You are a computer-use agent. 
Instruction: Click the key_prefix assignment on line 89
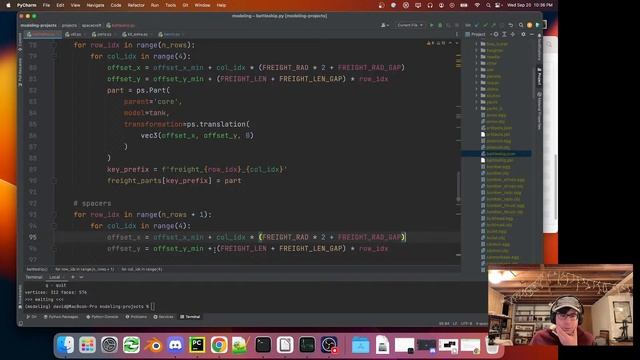pyautogui.click(x=197, y=169)
